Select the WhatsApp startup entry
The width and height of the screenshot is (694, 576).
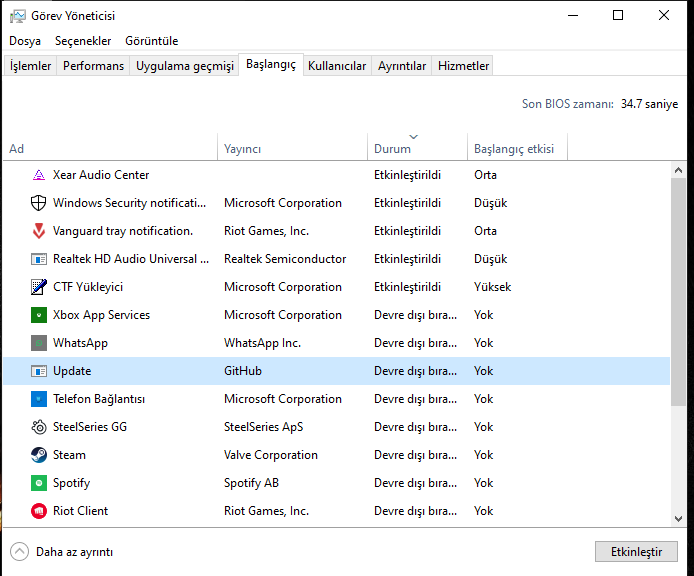pyautogui.click(x=80, y=343)
